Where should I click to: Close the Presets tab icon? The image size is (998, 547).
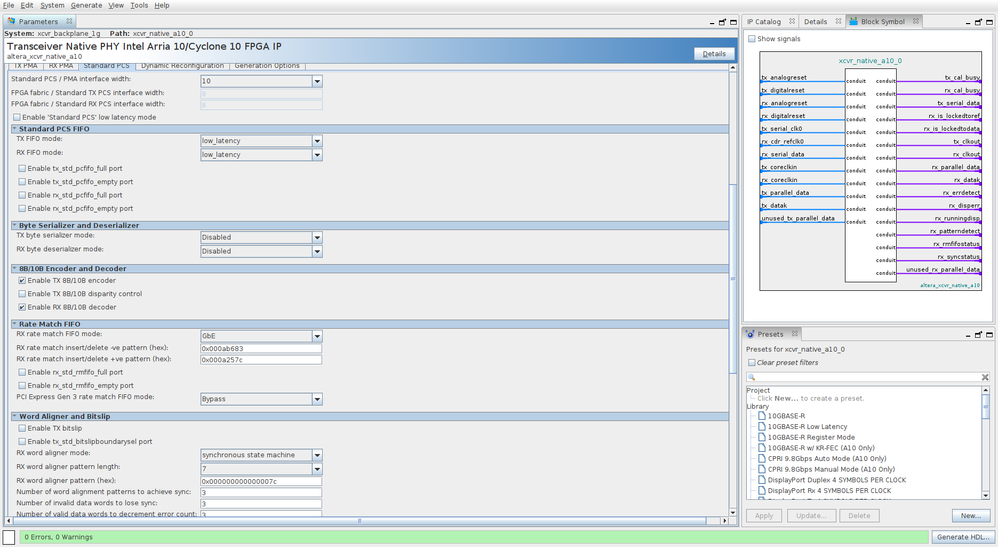794,334
